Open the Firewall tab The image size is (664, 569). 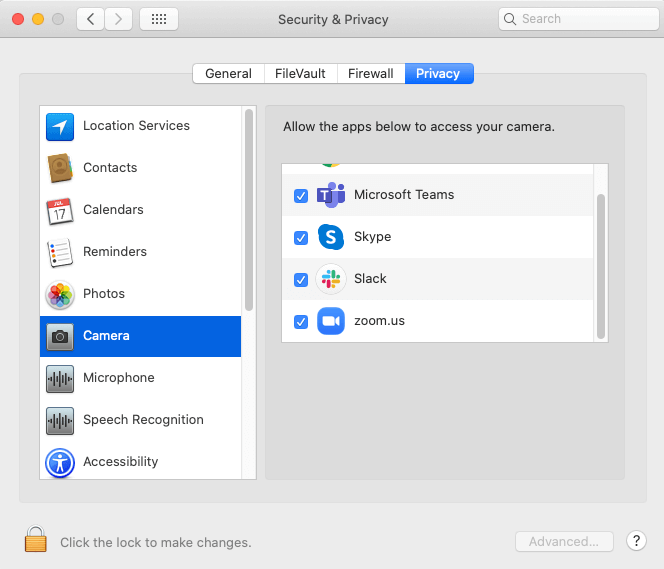coord(371,74)
